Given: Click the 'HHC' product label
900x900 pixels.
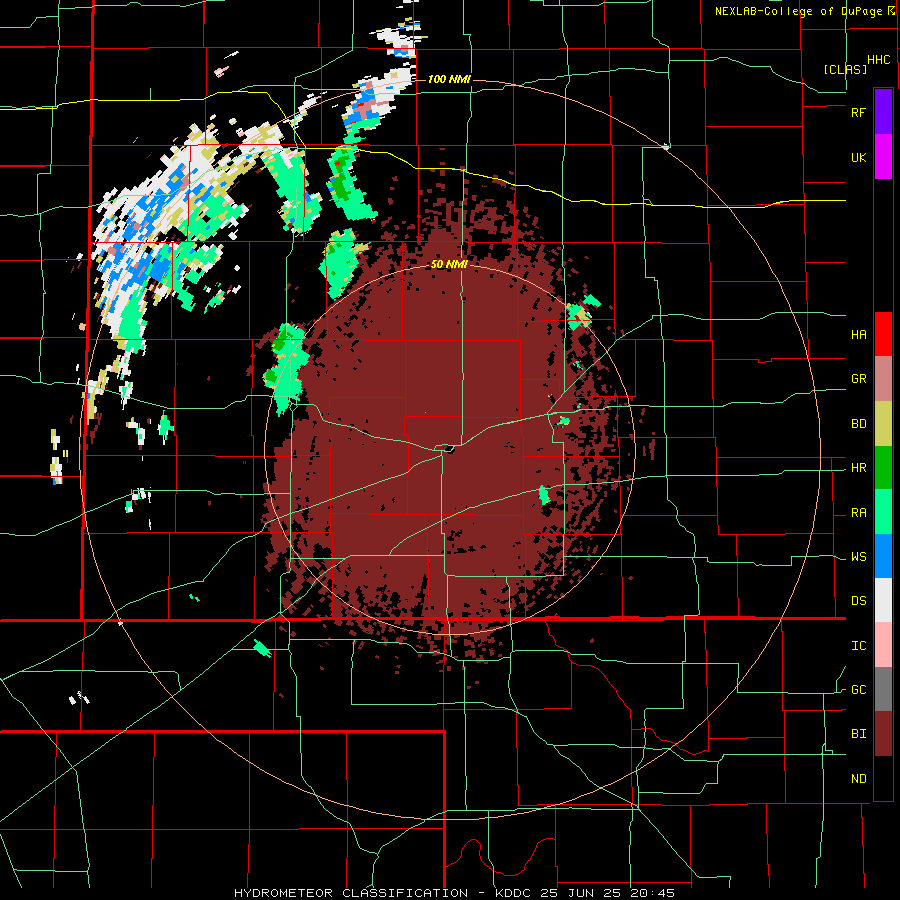Looking at the screenshot, I should 879,60.
